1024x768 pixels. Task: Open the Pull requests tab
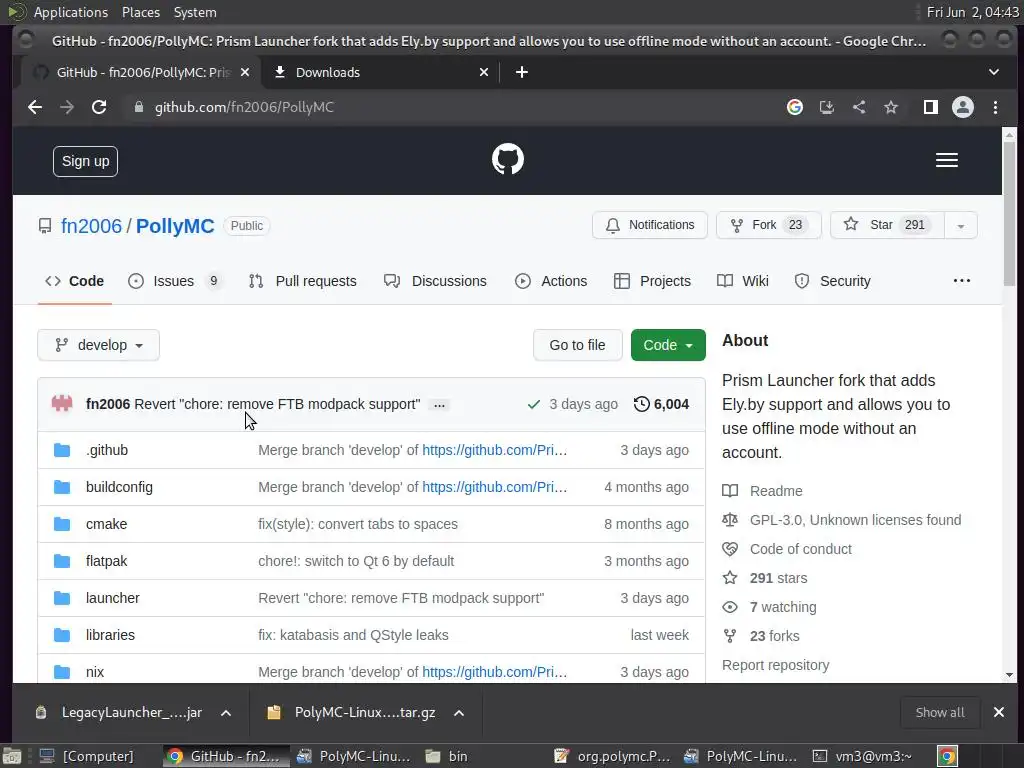pyautogui.click(x=303, y=281)
